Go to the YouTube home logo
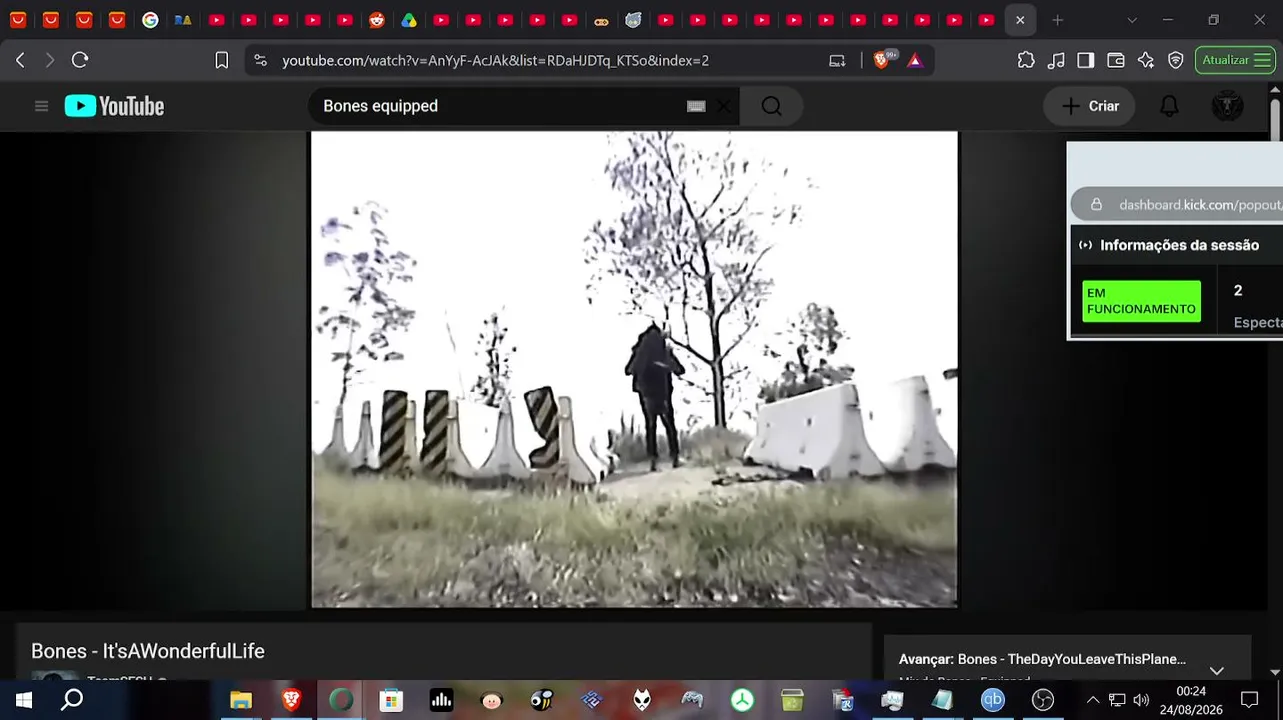Image resolution: width=1283 pixels, height=720 pixels. (114, 106)
